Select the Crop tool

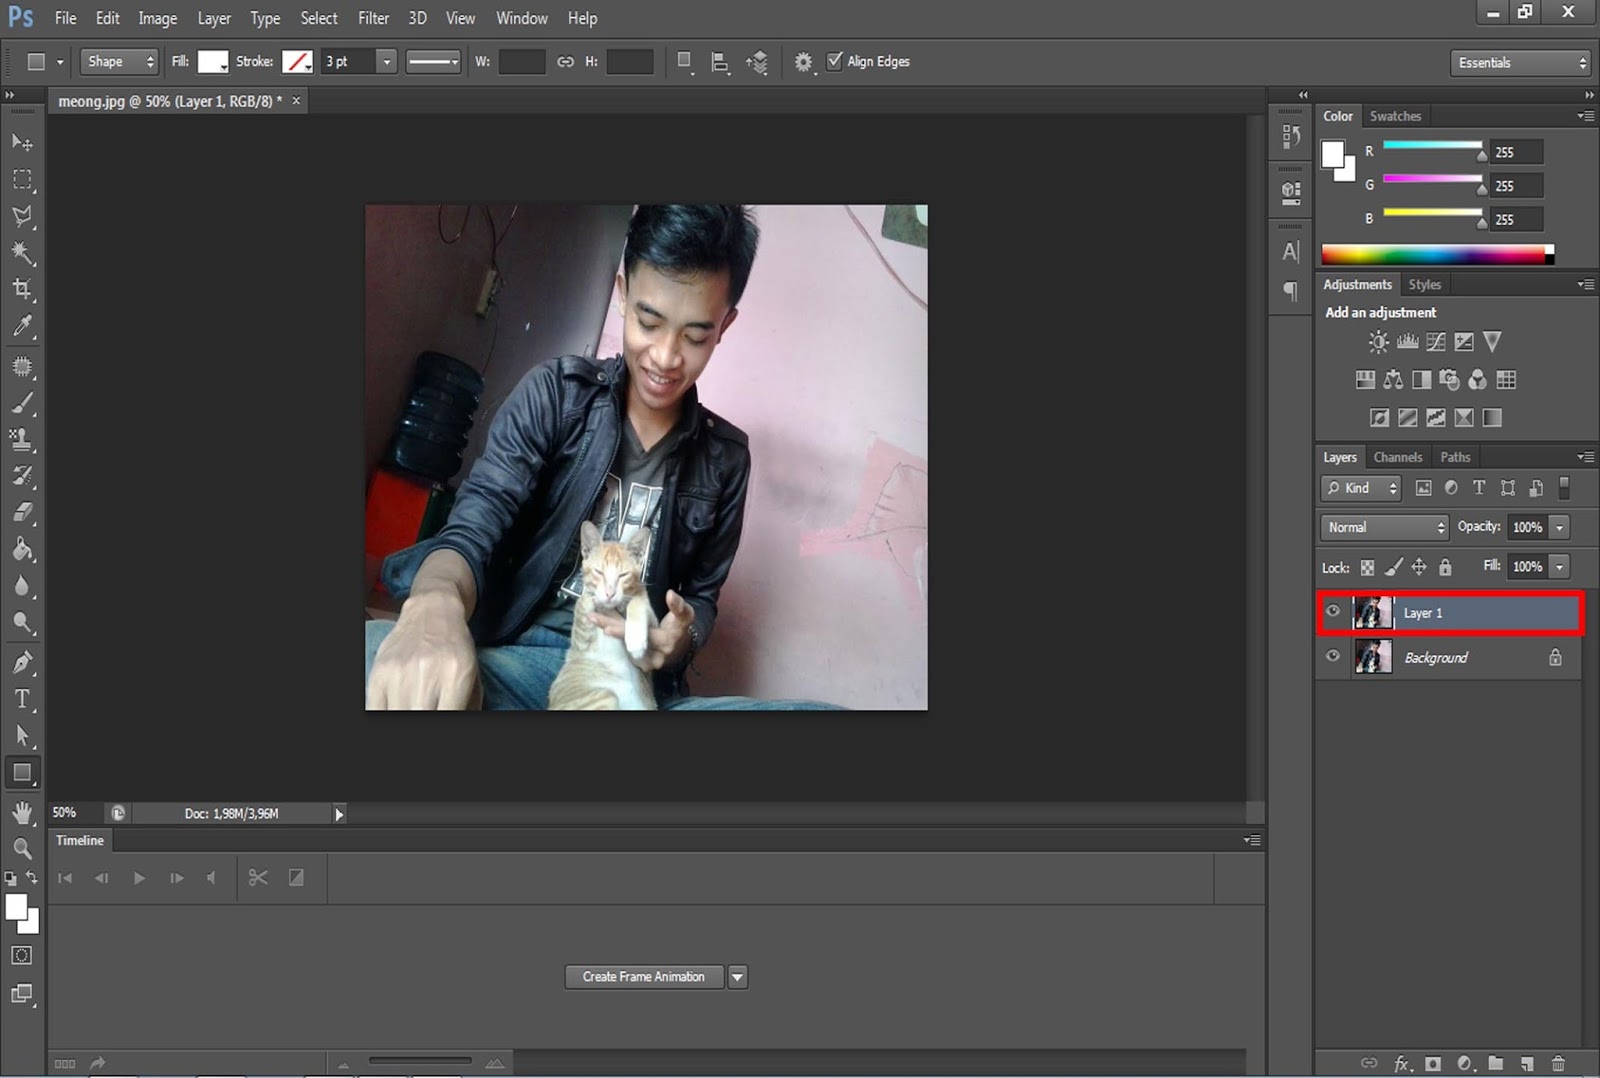[22, 289]
